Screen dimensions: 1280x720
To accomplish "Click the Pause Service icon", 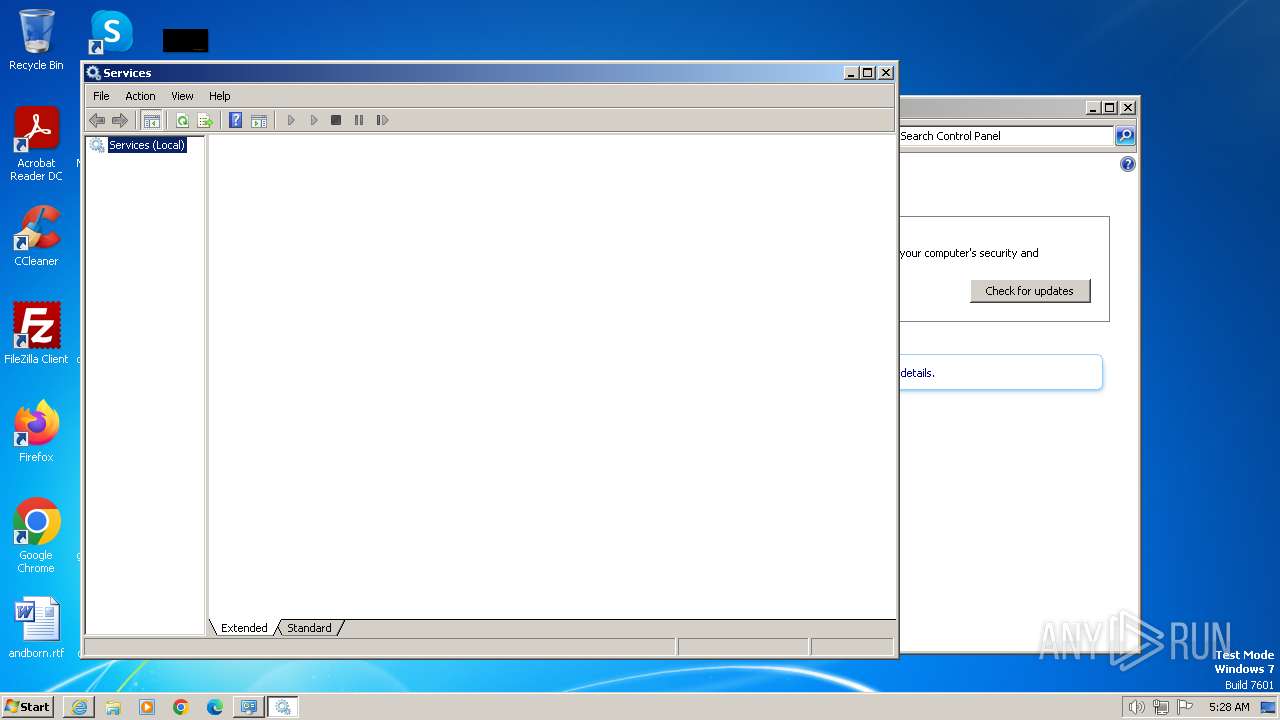I will (x=359, y=120).
